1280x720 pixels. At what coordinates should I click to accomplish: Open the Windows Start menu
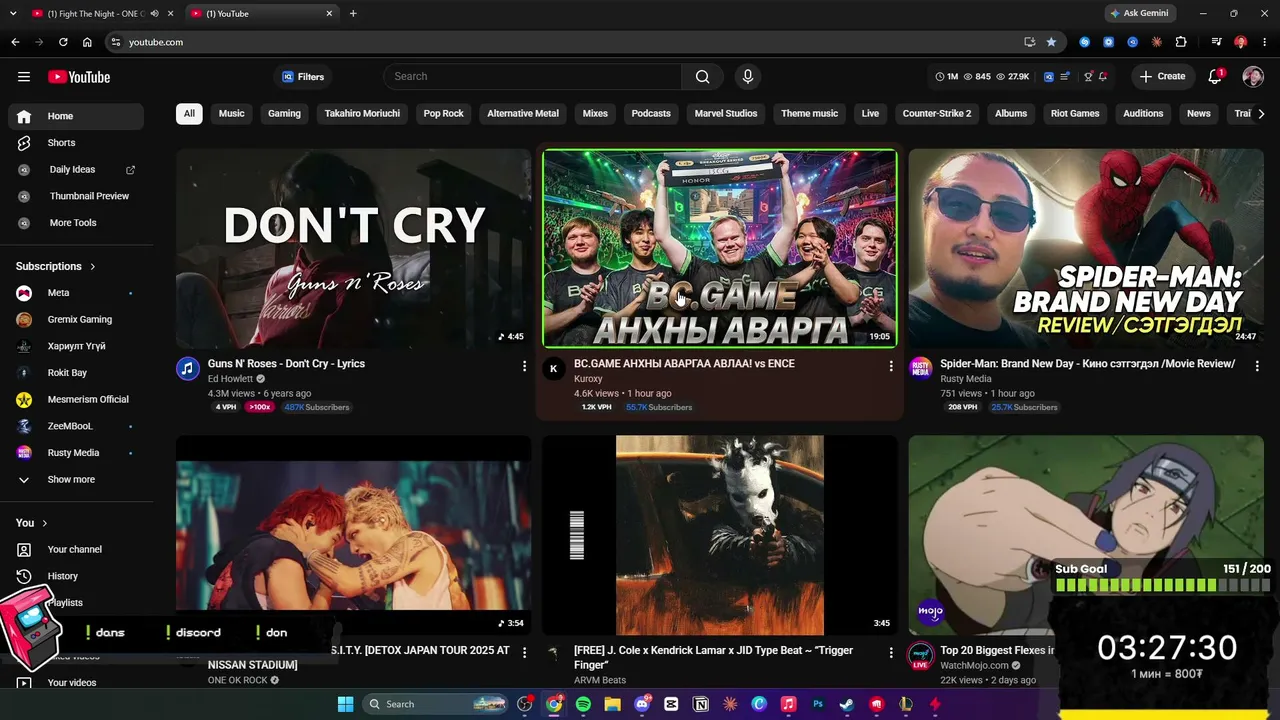coord(345,704)
